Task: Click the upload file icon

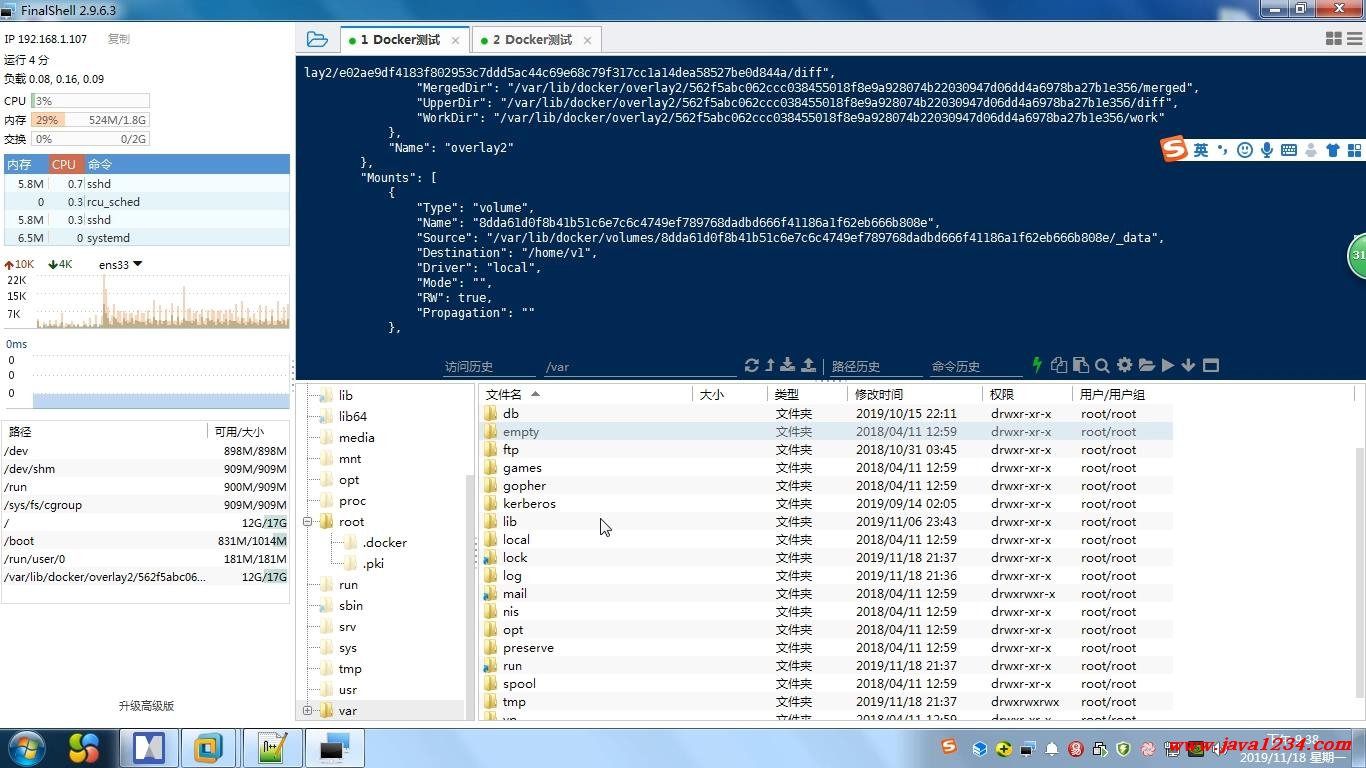Action: 808,366
